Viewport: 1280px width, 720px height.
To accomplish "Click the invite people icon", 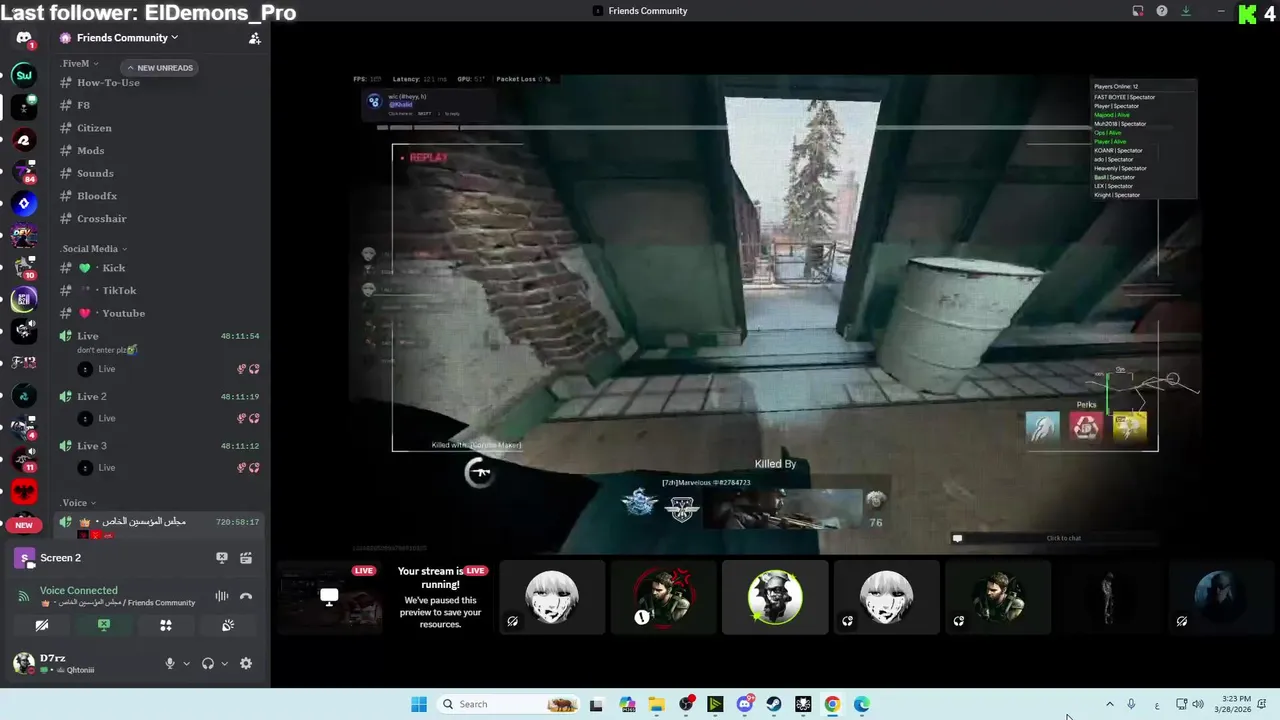I will pos(255,38).
